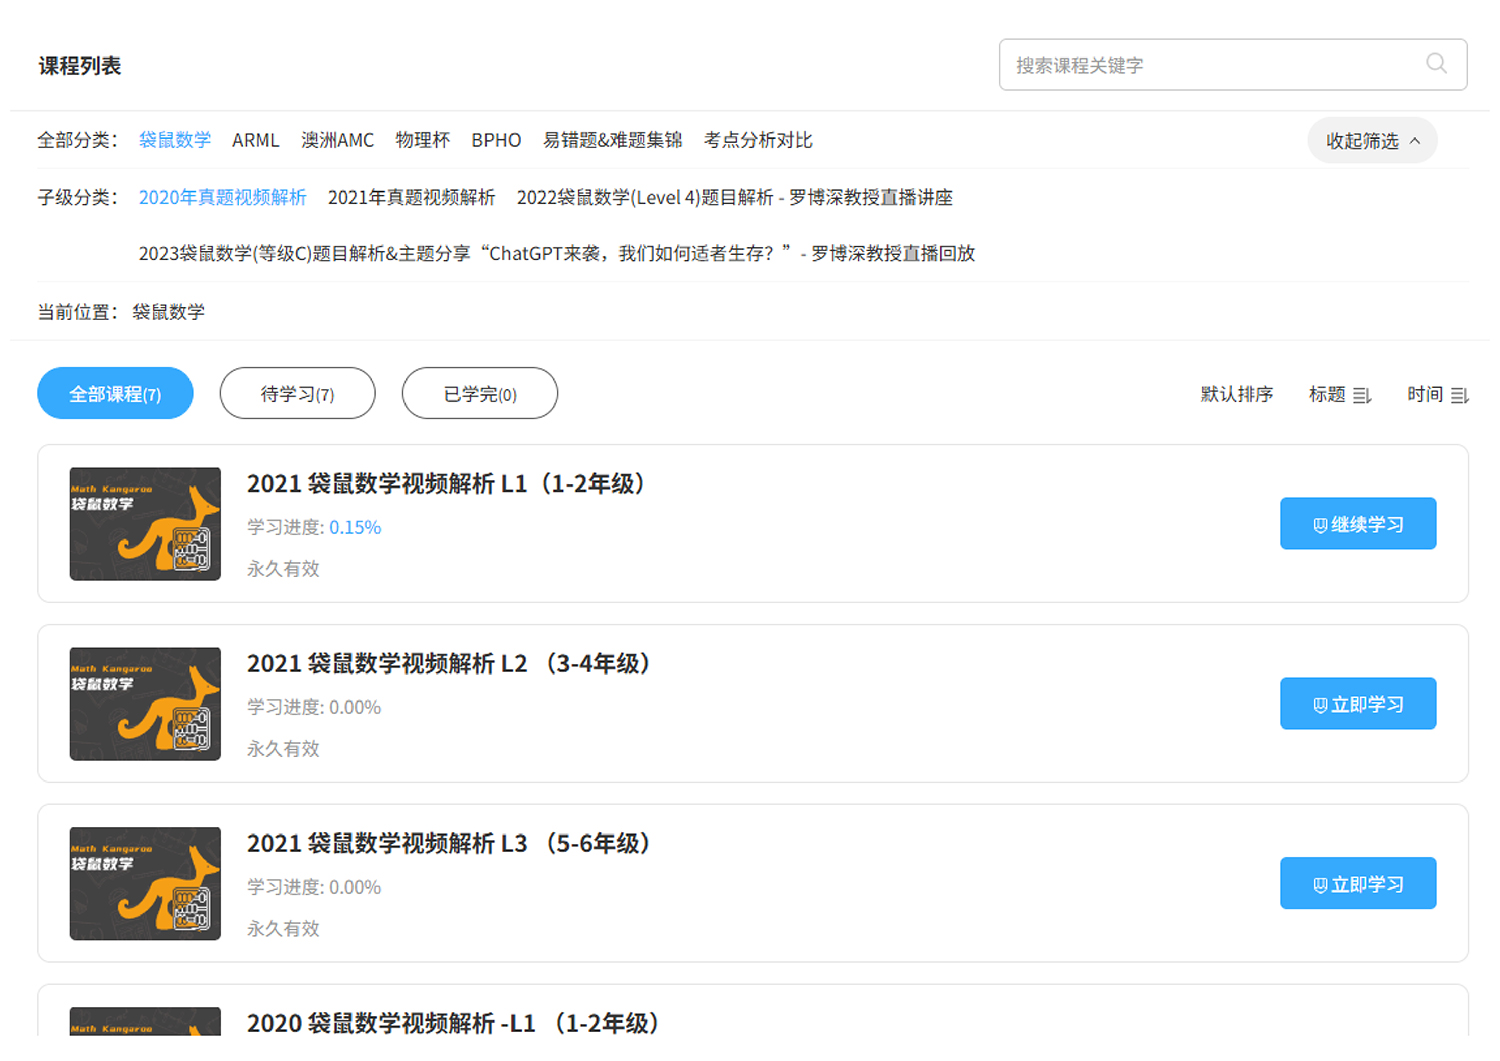This screenshot has width=1500, height=1061.
Task: Click the sort icon beside 标题
Action: coord(1361,396)
